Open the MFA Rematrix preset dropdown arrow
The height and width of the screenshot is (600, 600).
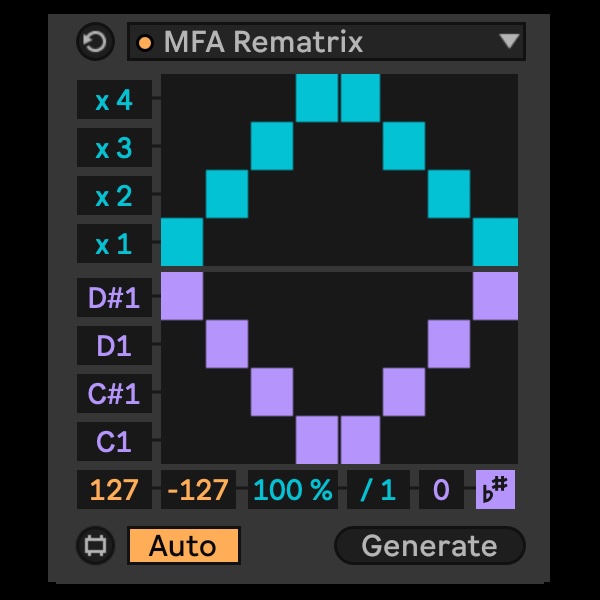click(x=510, y=42)
